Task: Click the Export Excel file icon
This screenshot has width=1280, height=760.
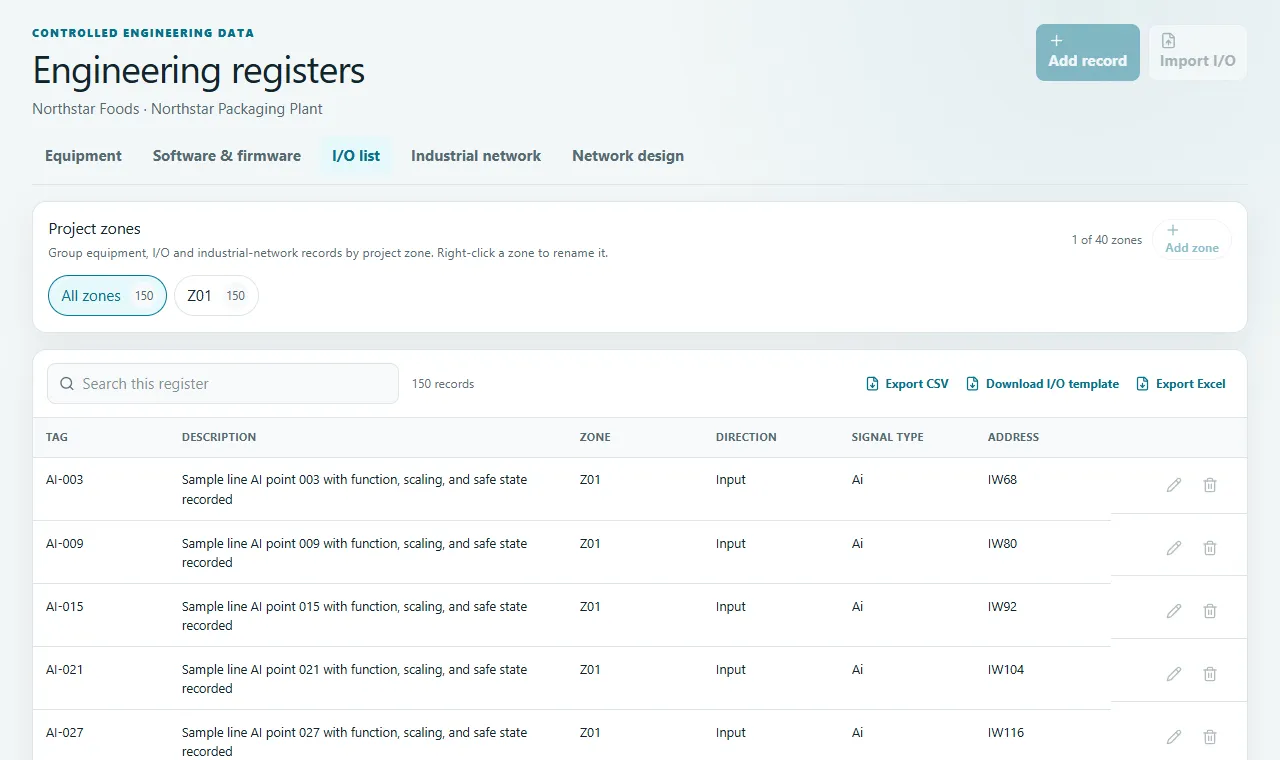Action: pos(1143,384)
